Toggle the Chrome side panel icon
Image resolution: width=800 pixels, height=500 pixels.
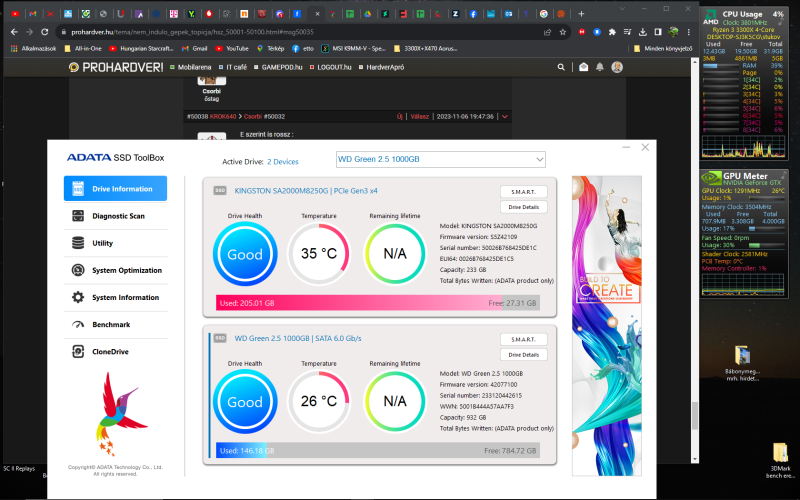(x=658, y=32)
